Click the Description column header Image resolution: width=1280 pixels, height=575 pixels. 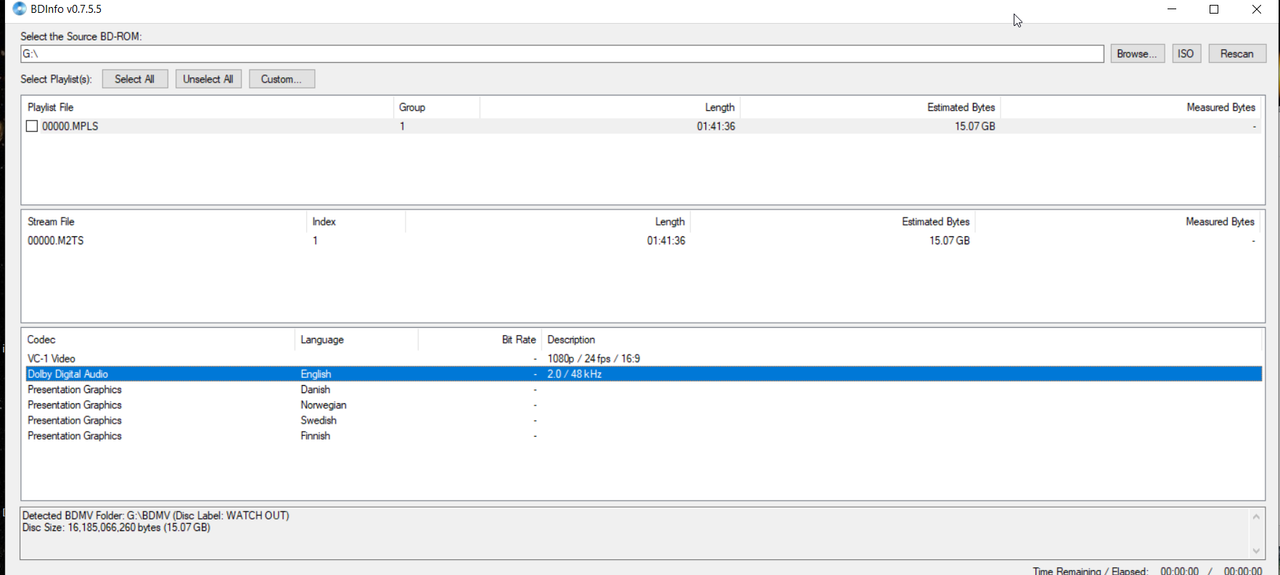tap(900, 340)
